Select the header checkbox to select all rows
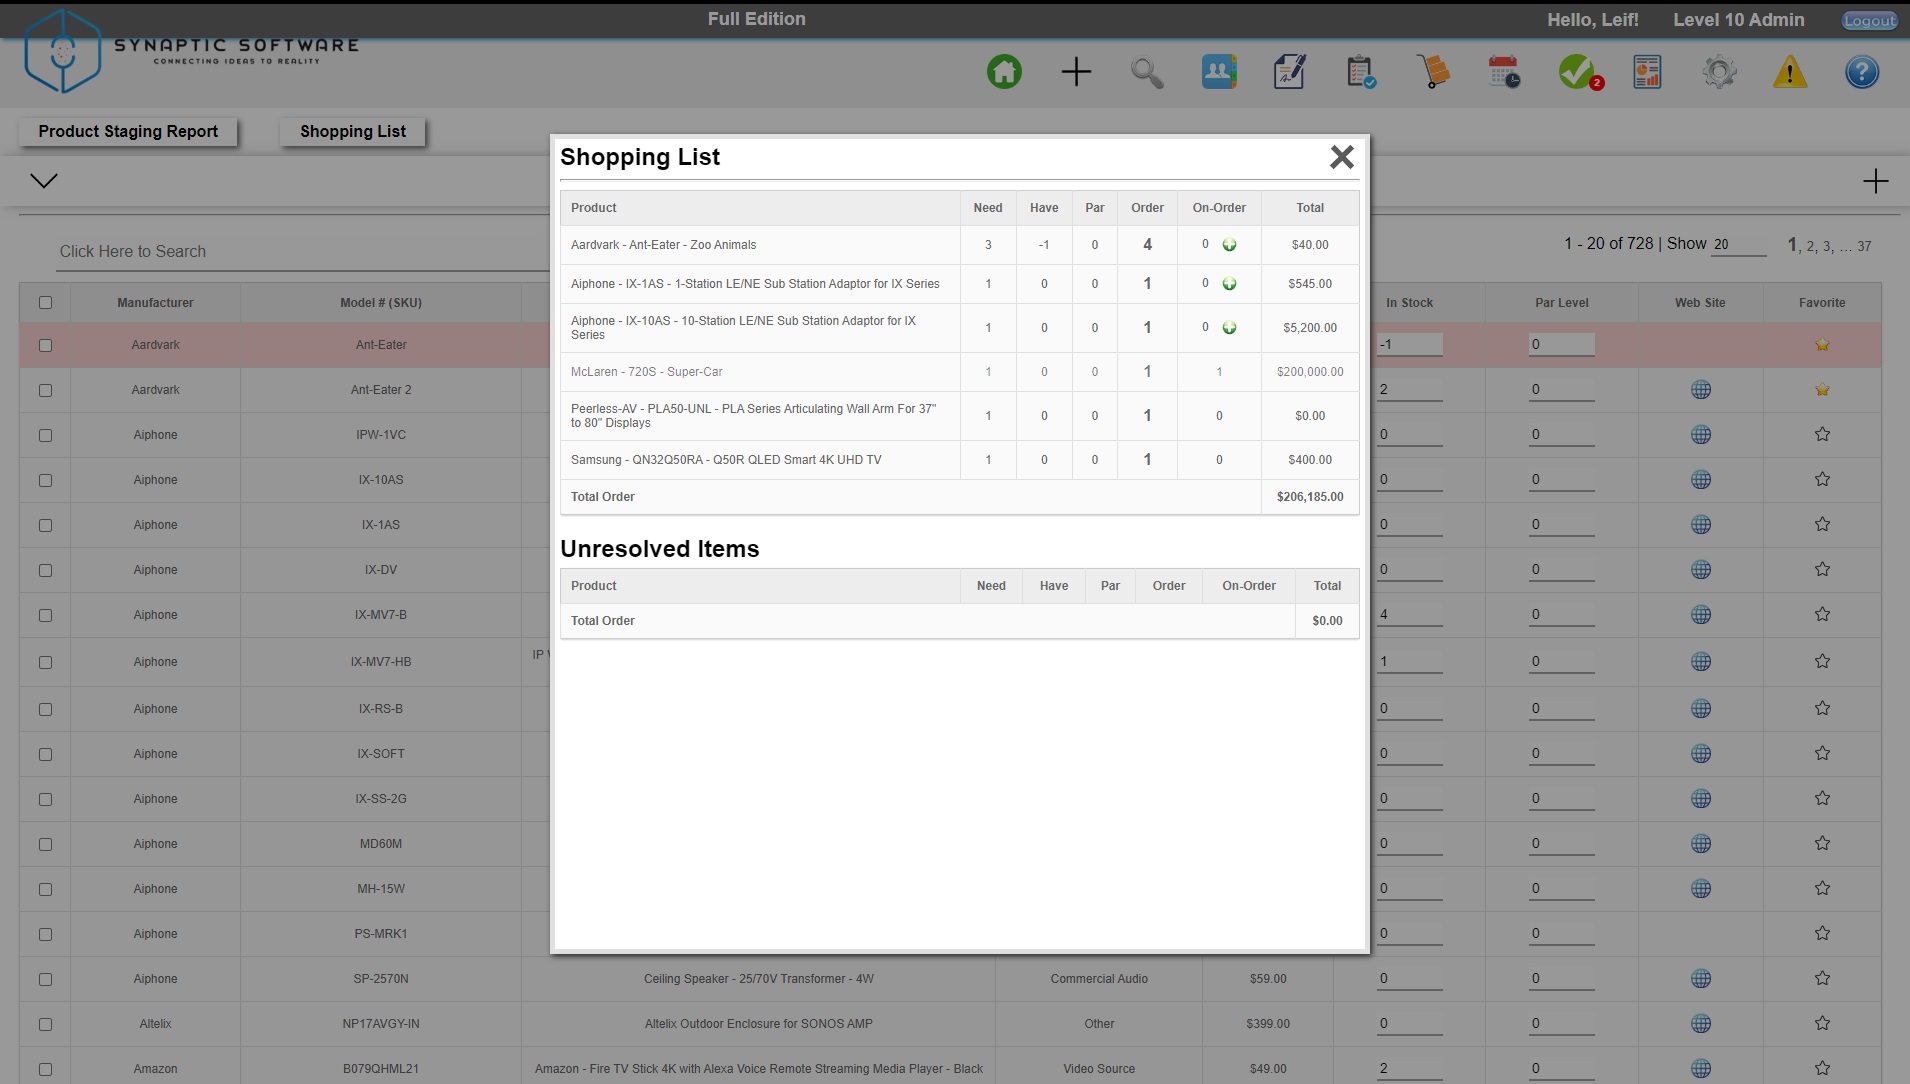Viewport: 1910px width, 1084px height. pyautogui.click(x=45, y=302)
